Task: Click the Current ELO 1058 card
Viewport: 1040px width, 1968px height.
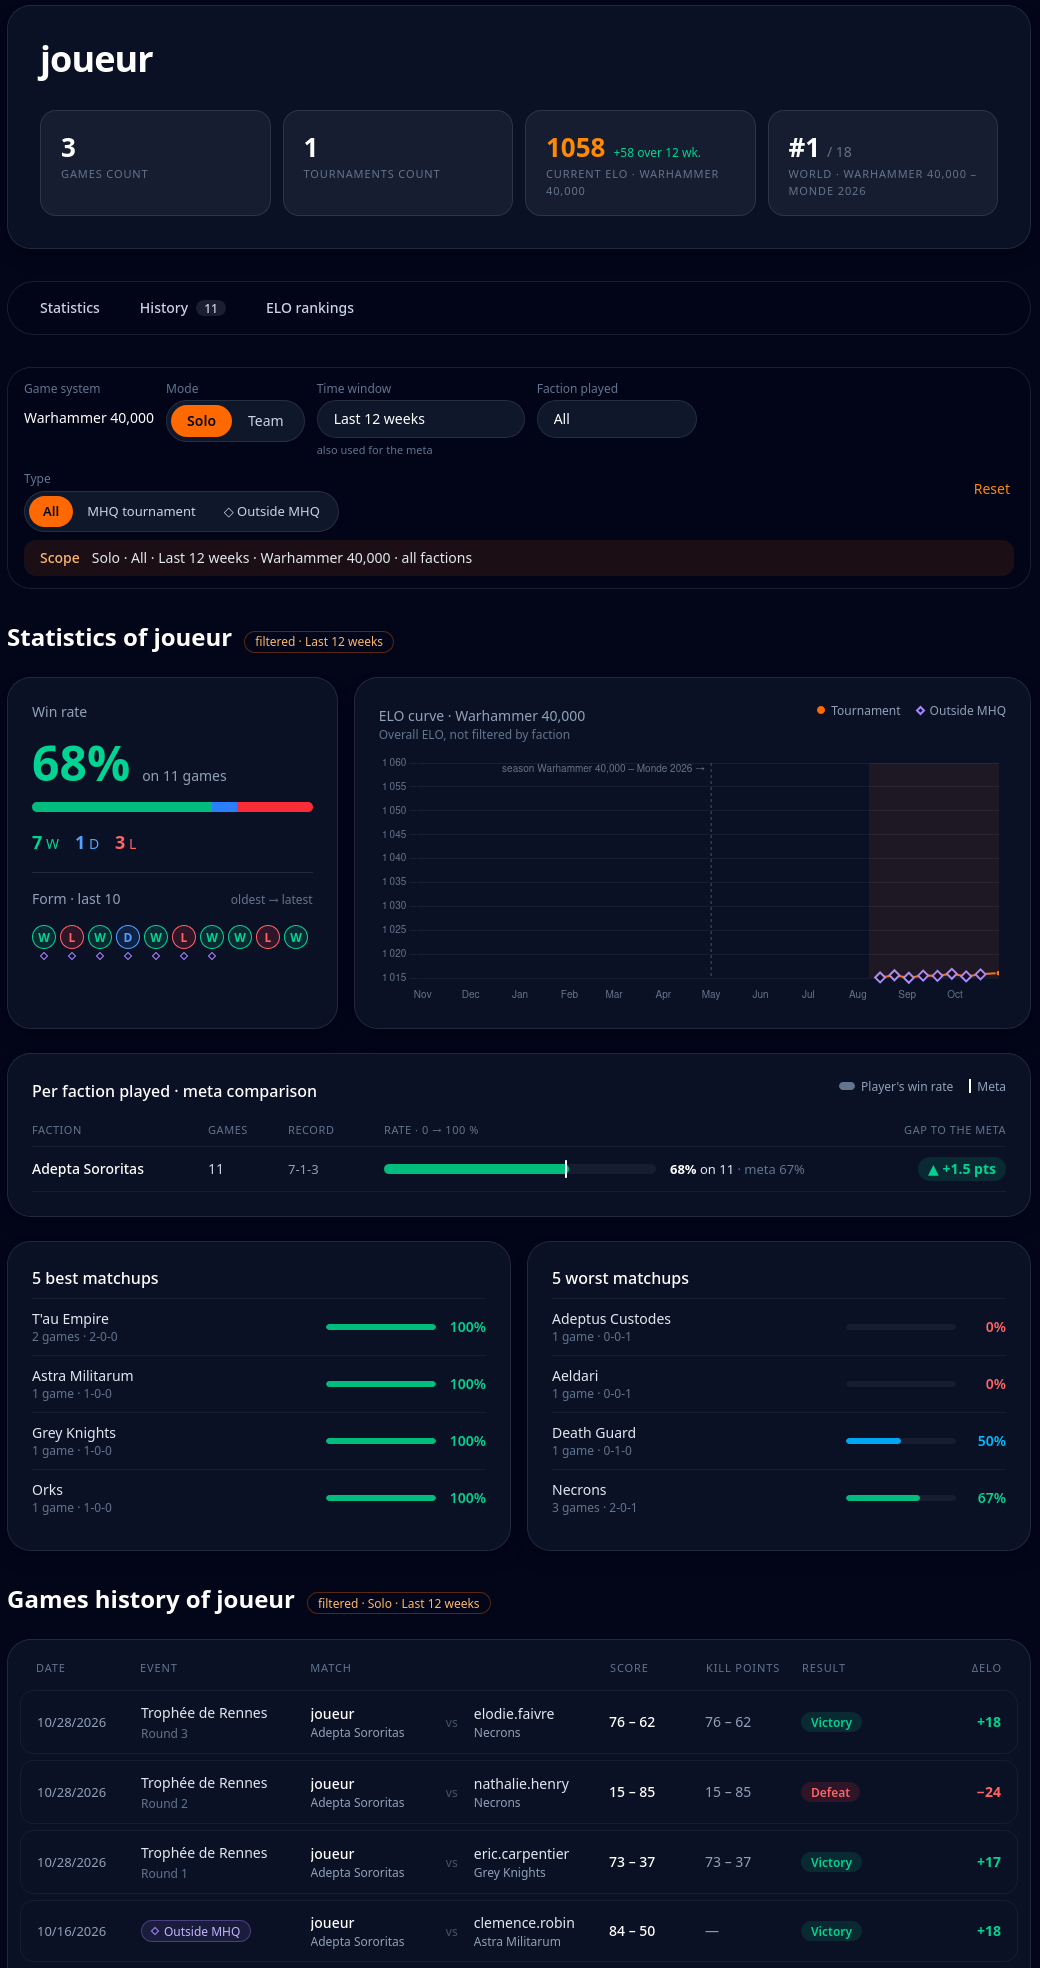Action: click(640, 163)
